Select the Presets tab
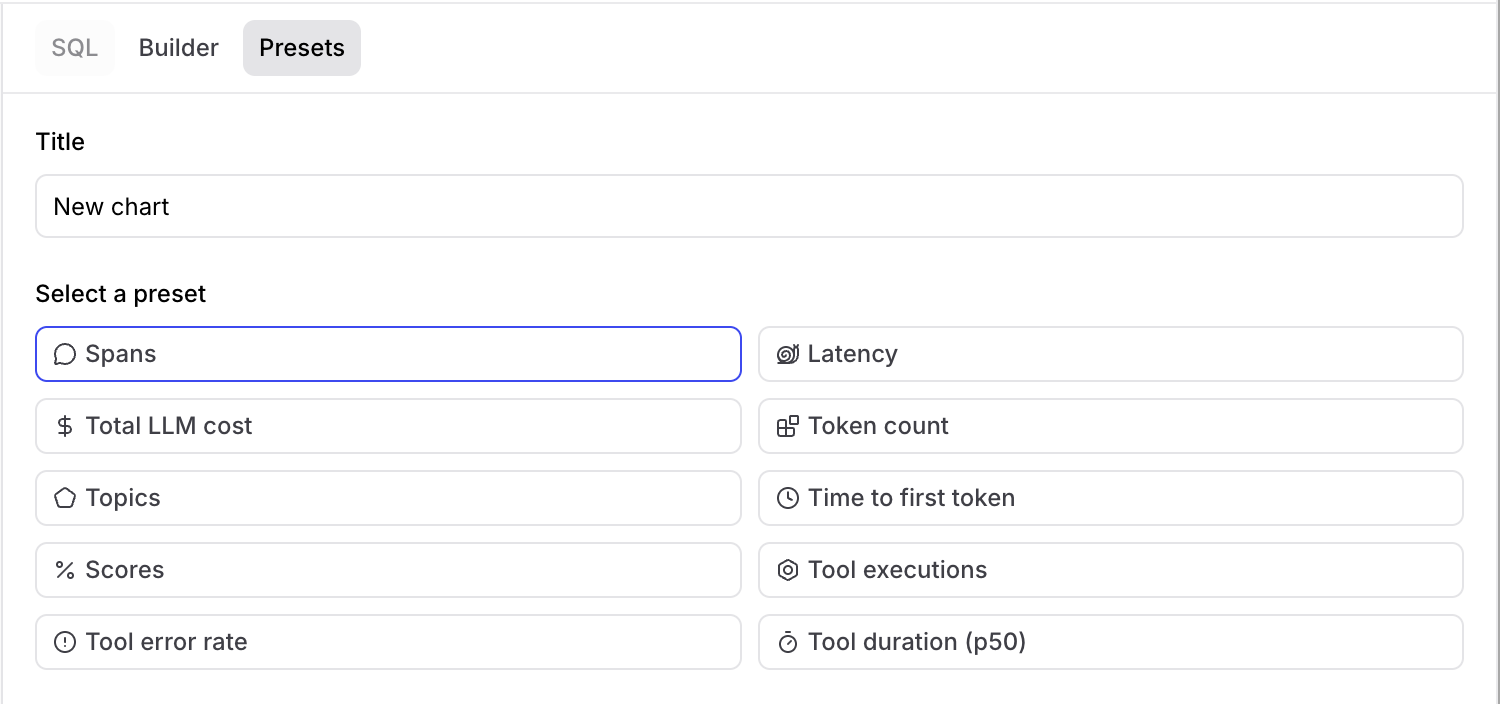This screenshot has width=1500, height=704. (302, 48)
